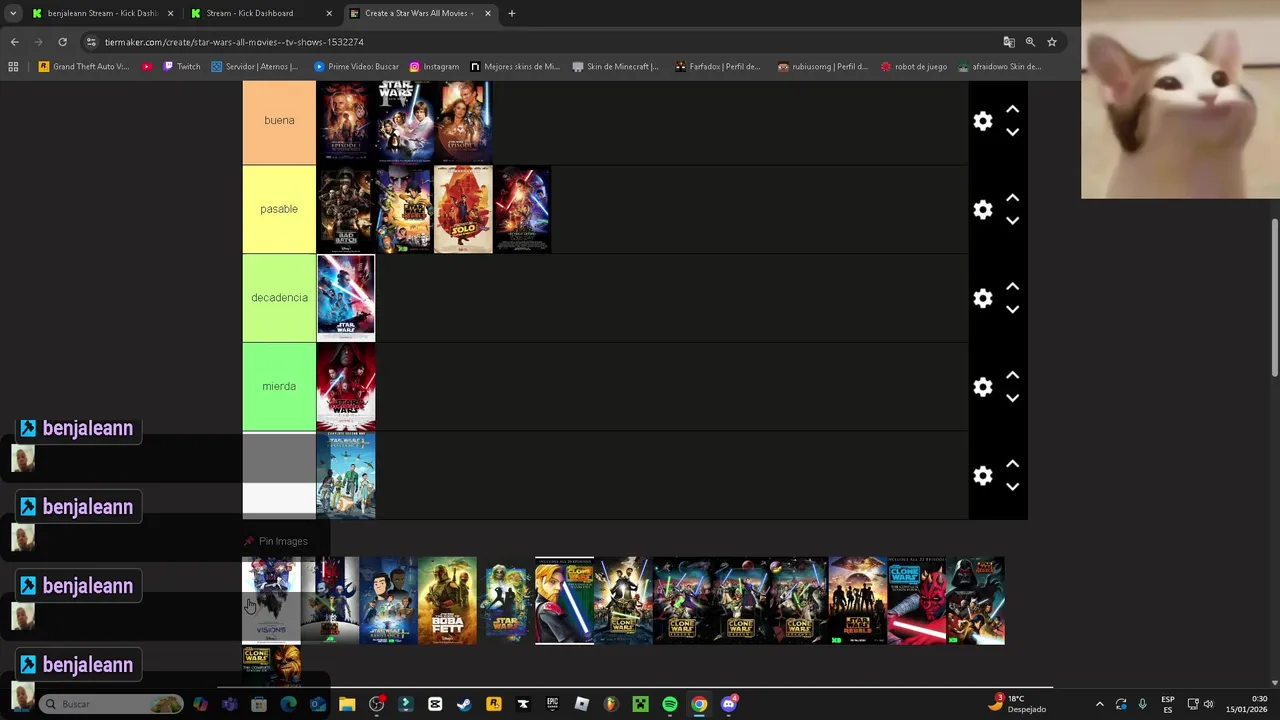Open settings gear for the unlabeled gray tier
Image resolution: width=1280 pixels, height=720 pixels.
(x=983, y=476)
